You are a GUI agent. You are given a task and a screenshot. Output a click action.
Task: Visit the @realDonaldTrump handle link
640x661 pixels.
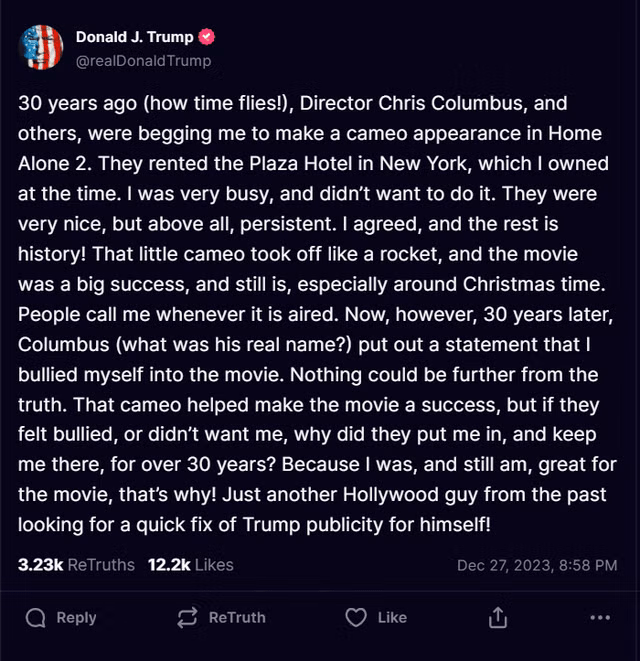point(143,61)
